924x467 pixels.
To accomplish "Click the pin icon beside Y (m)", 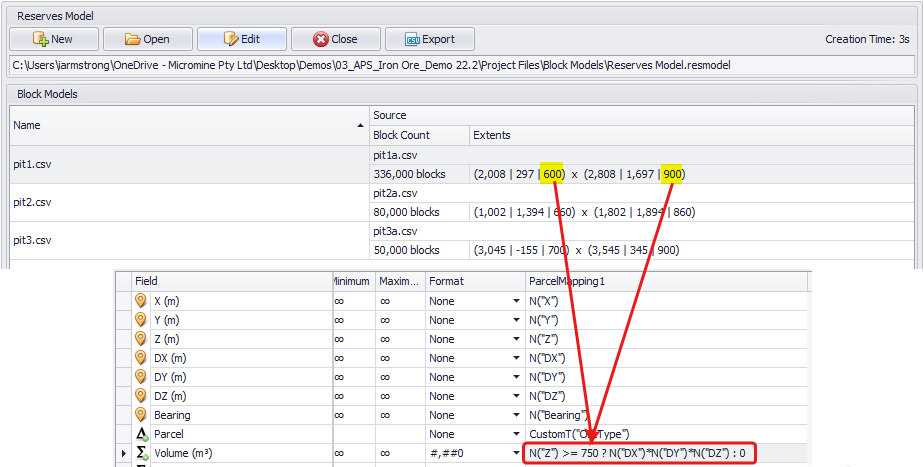I will [x=140, y=320].
